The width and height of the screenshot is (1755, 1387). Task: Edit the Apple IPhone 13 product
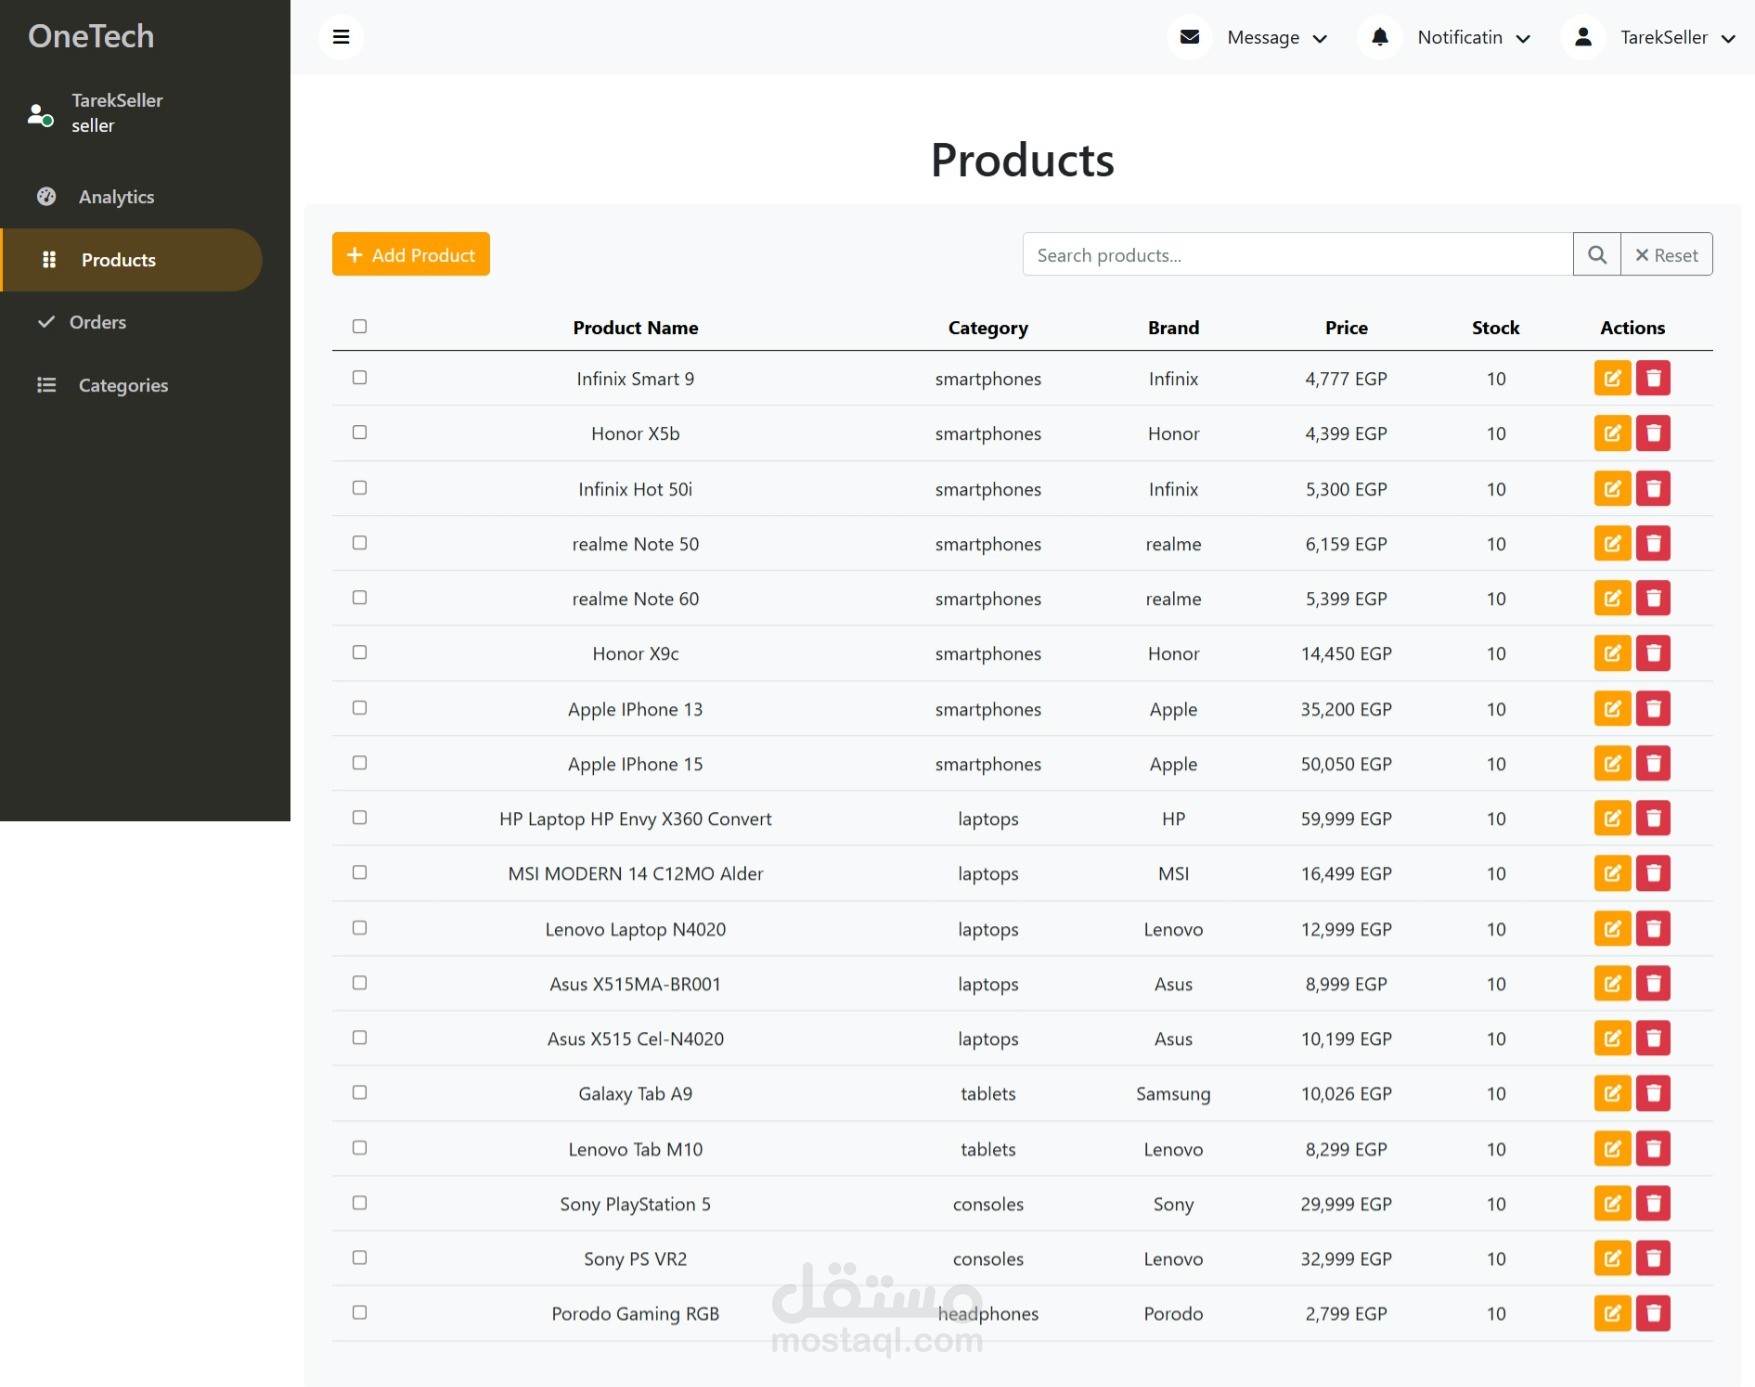1612,709
